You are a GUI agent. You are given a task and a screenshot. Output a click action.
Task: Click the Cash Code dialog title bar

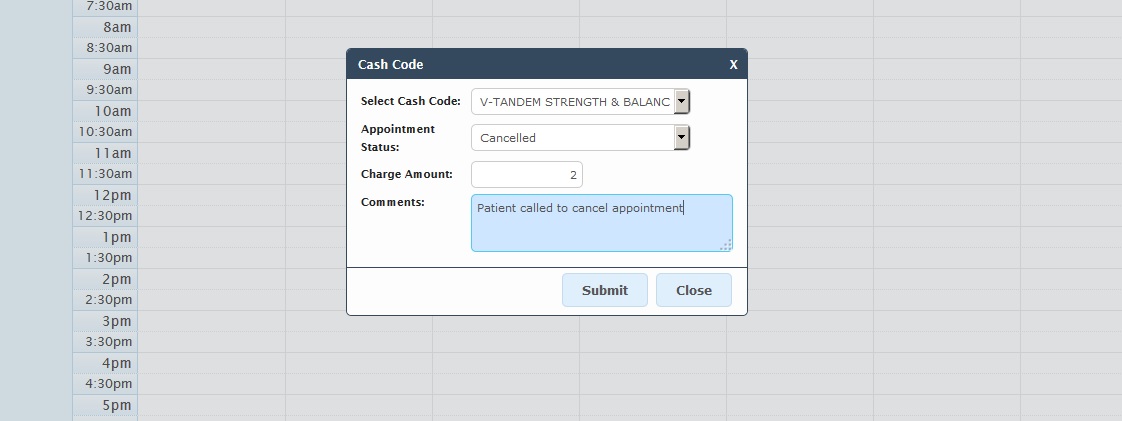pyautogui.click(x=540, y=65)
